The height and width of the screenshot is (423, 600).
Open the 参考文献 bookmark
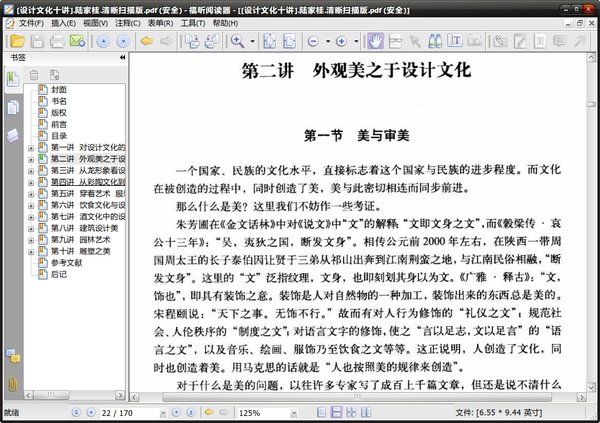click(67, 263)
